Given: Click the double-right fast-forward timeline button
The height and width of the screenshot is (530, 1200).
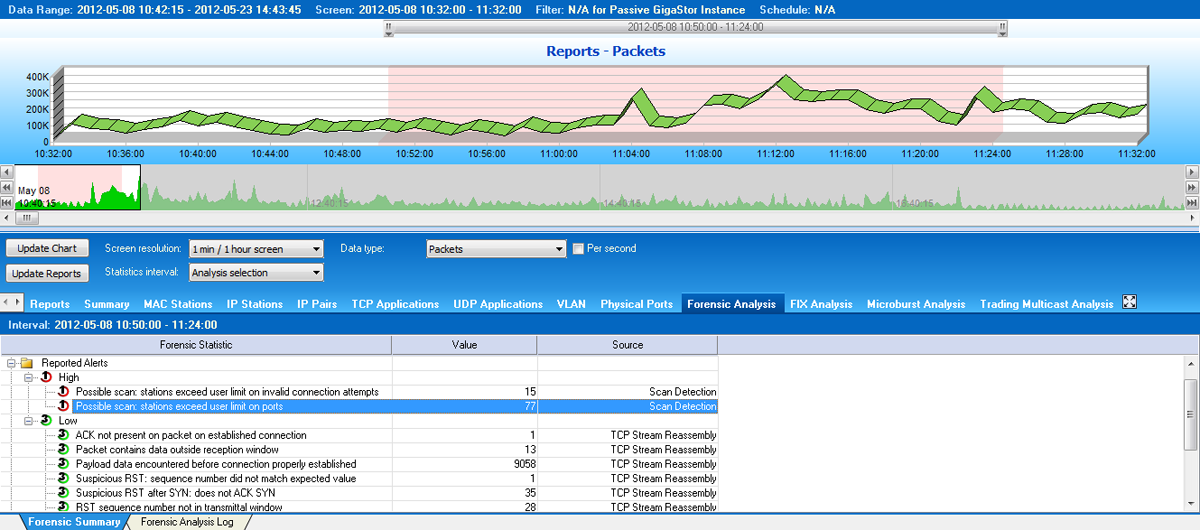Looking at the screenshot, I should (x=1192, y=187).
